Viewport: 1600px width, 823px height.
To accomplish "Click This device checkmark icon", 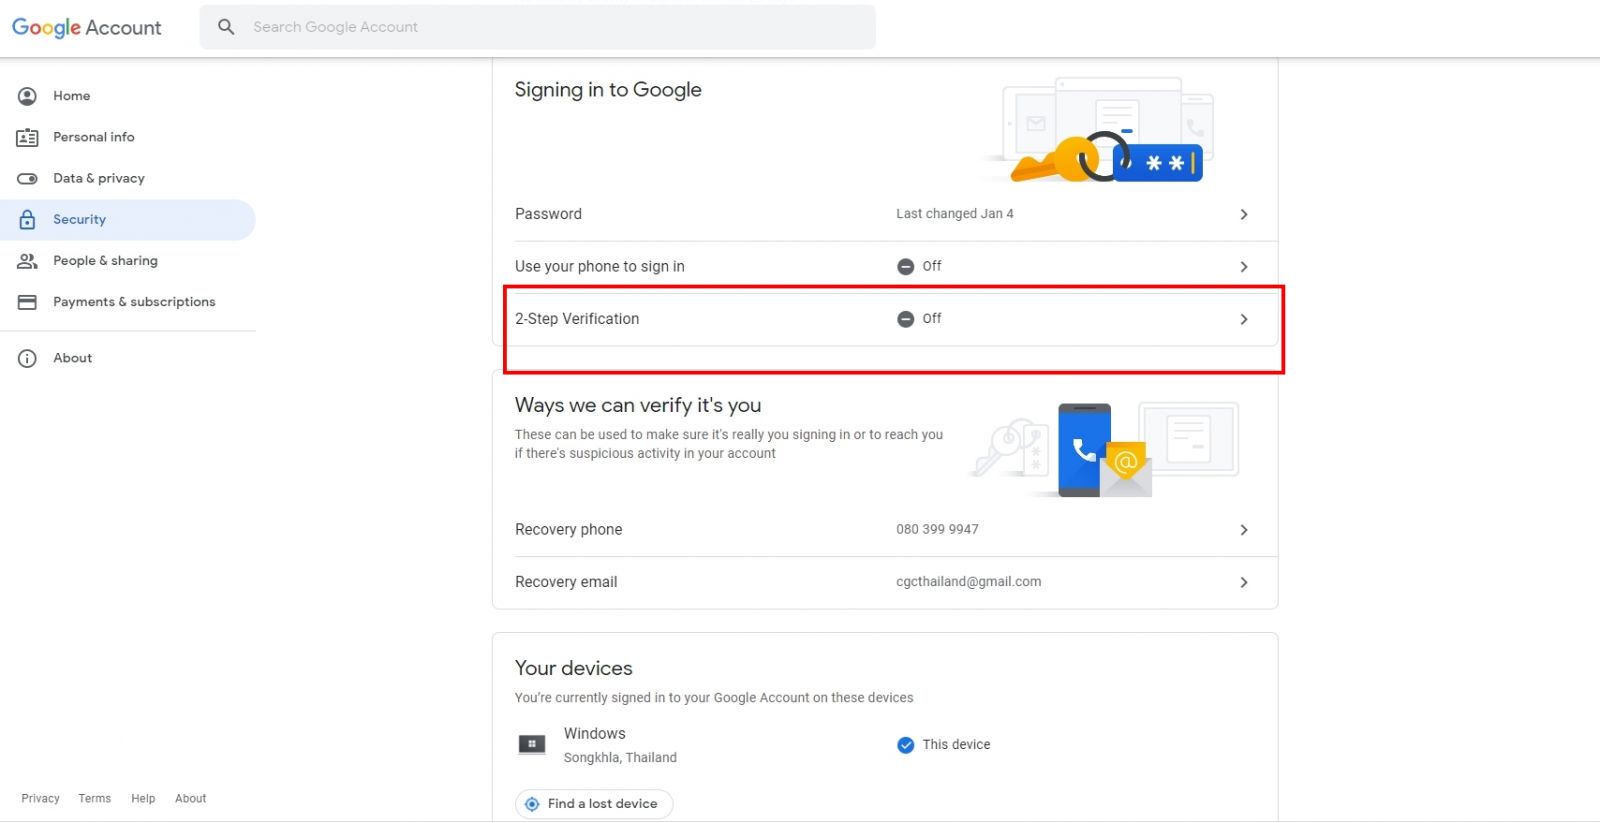I will (x=905, y=745).
